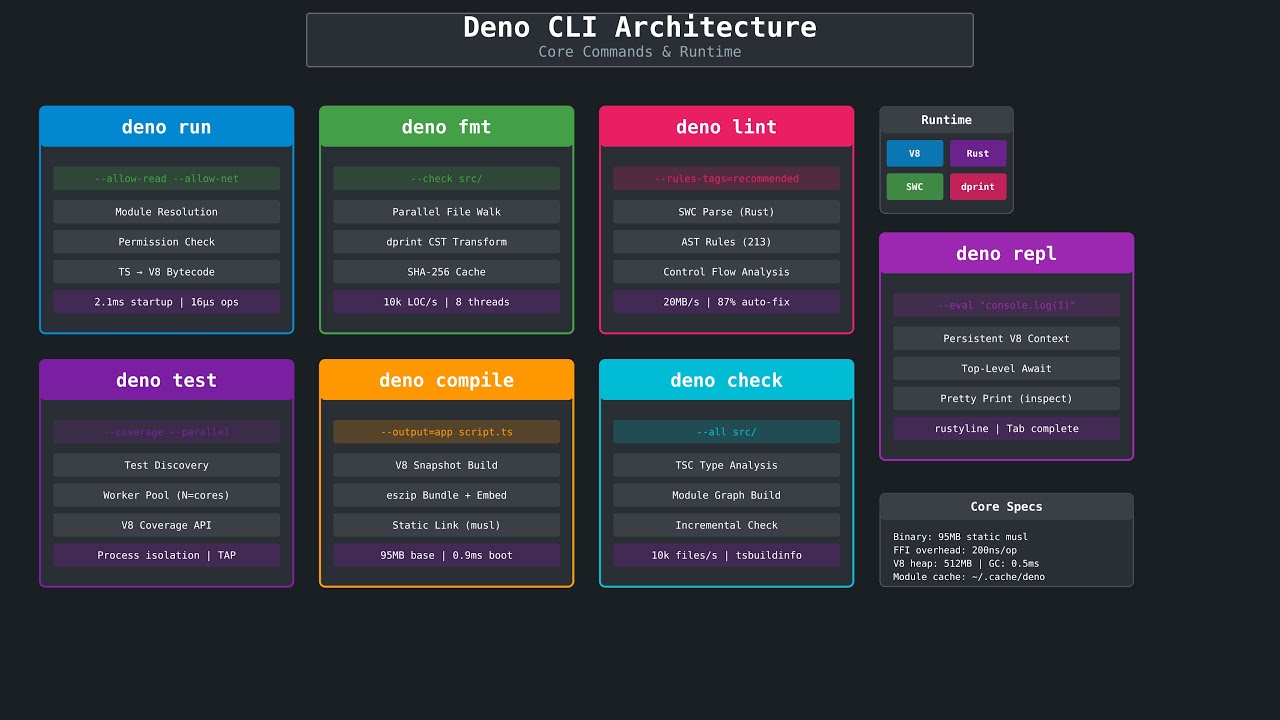Viewport: 1280px width, 720px height.
Task: Click '--allow-read --allow-net' flag text
Action: point(167,179)
